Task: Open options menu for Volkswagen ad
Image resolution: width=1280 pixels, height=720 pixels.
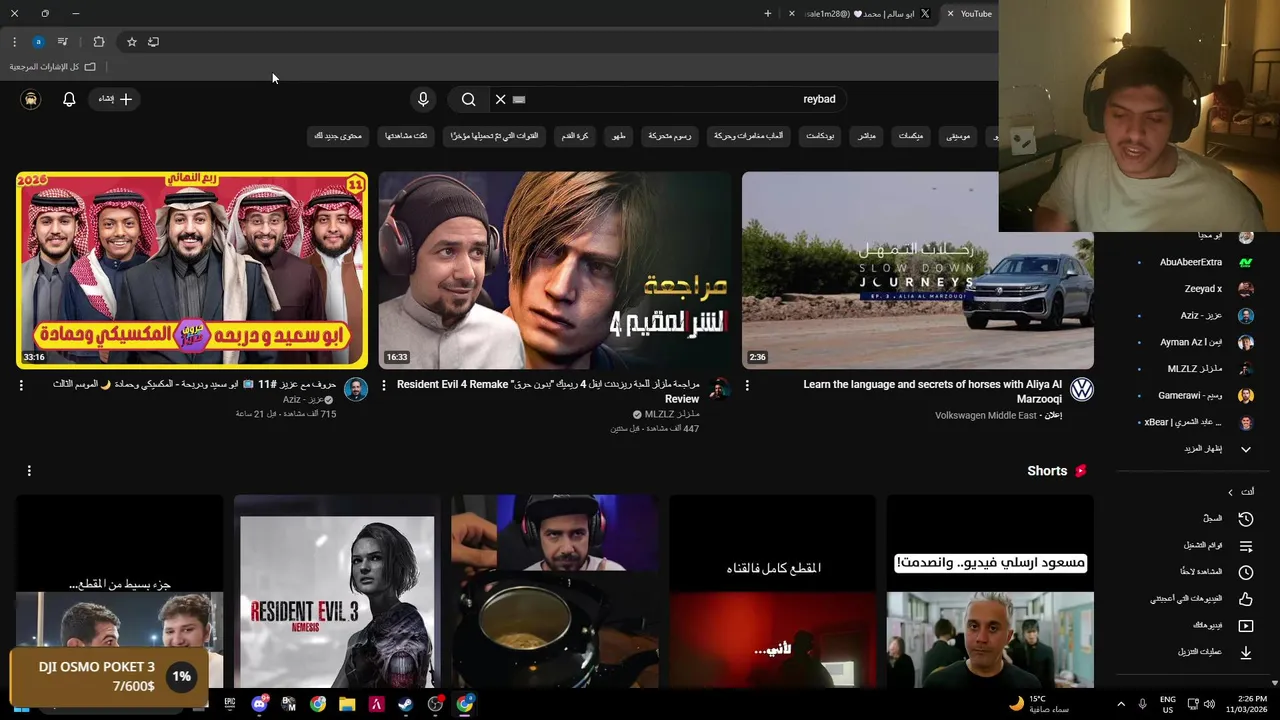Action: (747, 385)
